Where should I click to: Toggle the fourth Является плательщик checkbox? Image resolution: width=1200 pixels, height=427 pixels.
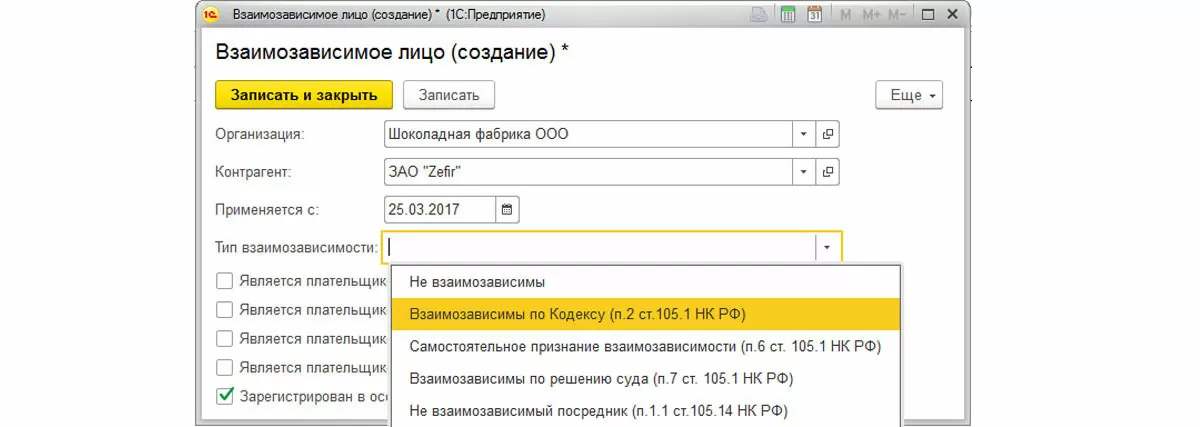coord(225,367)
